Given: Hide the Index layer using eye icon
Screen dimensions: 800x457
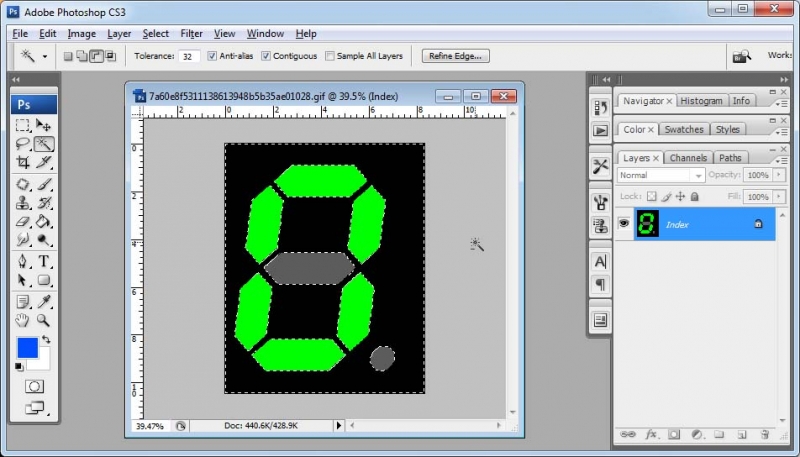Looking at the screenshot, I should [x=624, y=225].
